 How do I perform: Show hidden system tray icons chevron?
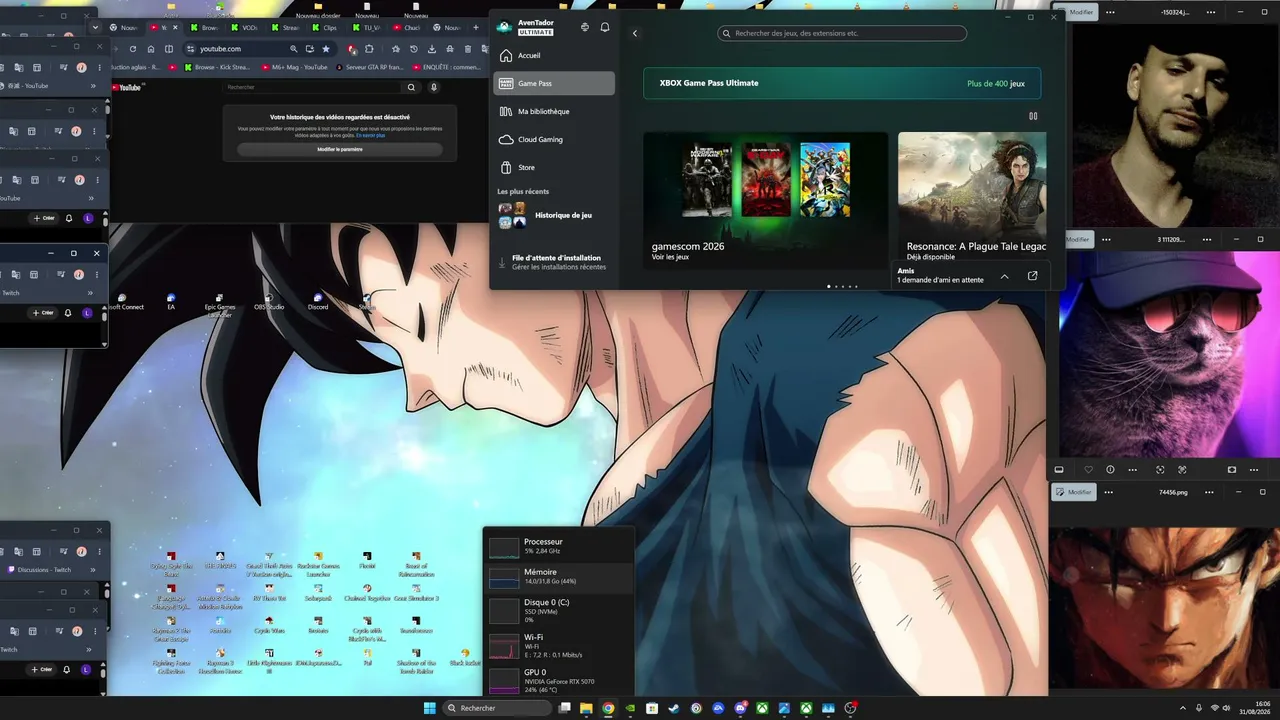[1183, 708]
